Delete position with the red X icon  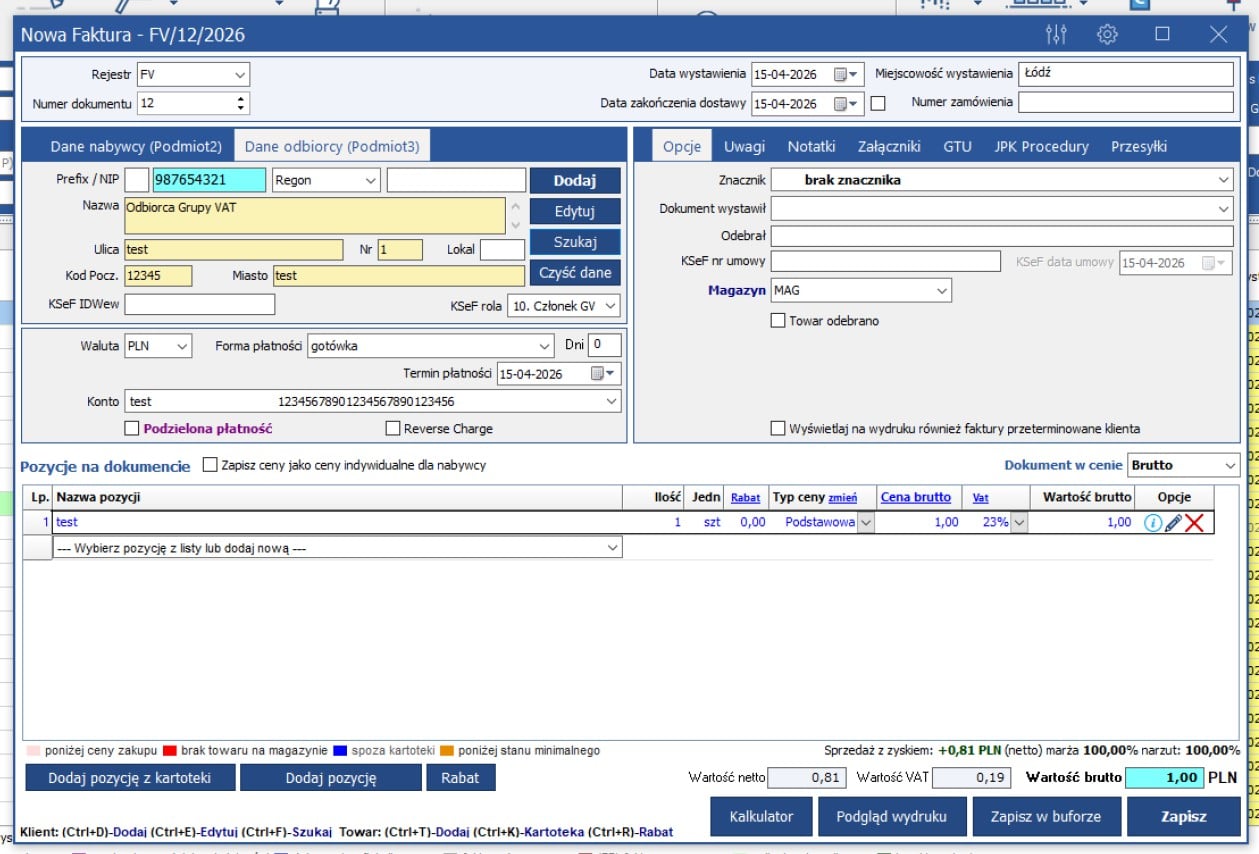(x=1194, y=522)
